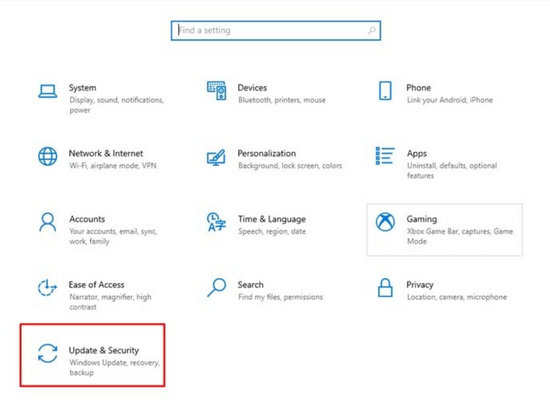
Task: Click the Update & Security refresh arrows icon
Action: tap(47, 353)
